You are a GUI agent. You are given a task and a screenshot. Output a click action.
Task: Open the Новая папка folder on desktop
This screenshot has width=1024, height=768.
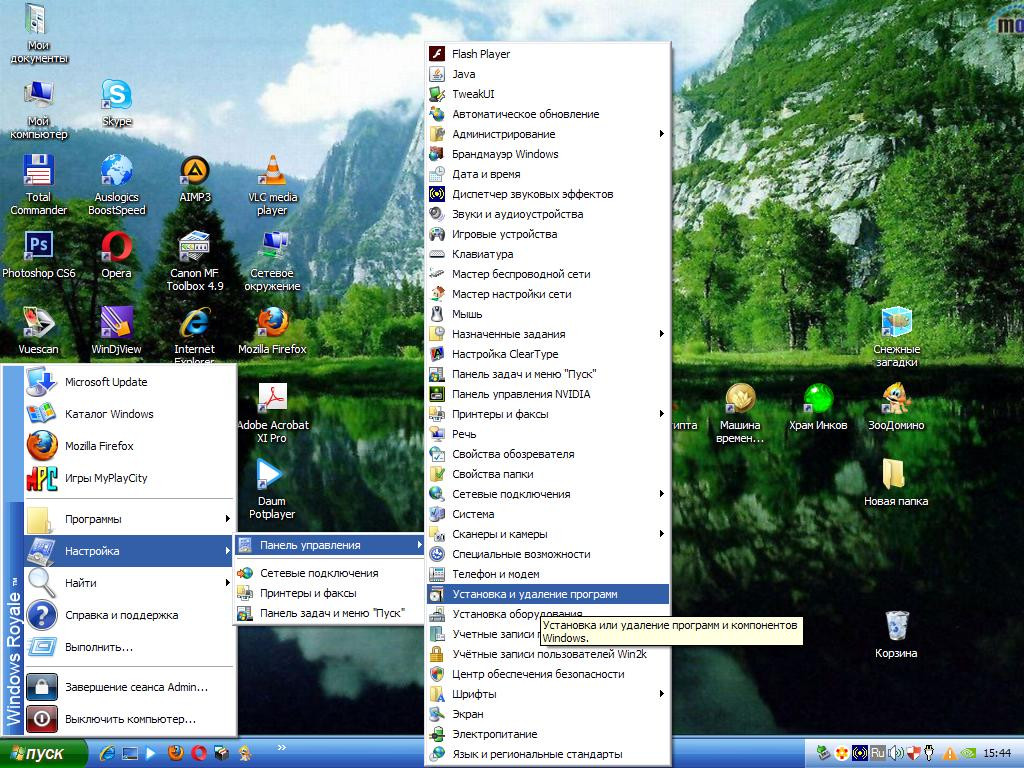click(896, 478)
